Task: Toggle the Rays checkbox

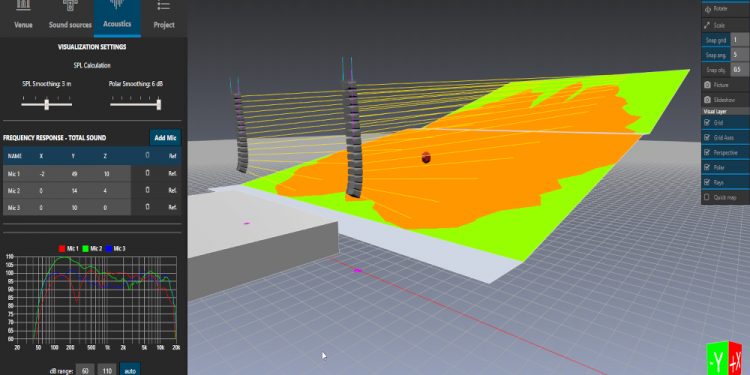Action: [x=707, y=182]
